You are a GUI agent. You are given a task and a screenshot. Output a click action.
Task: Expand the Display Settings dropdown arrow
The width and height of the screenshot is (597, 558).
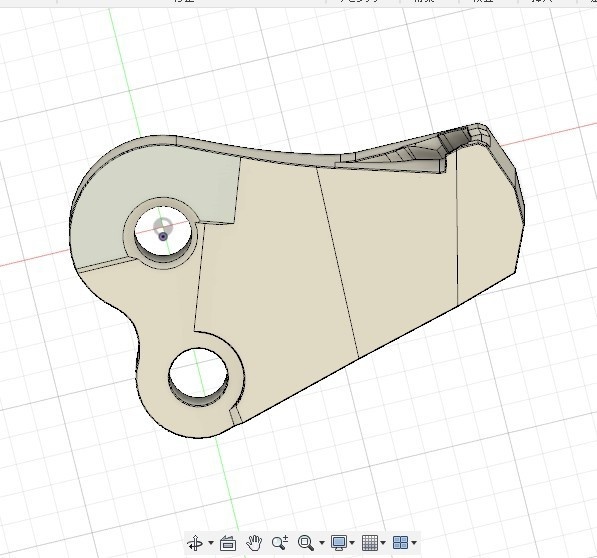tap(352, 543)
